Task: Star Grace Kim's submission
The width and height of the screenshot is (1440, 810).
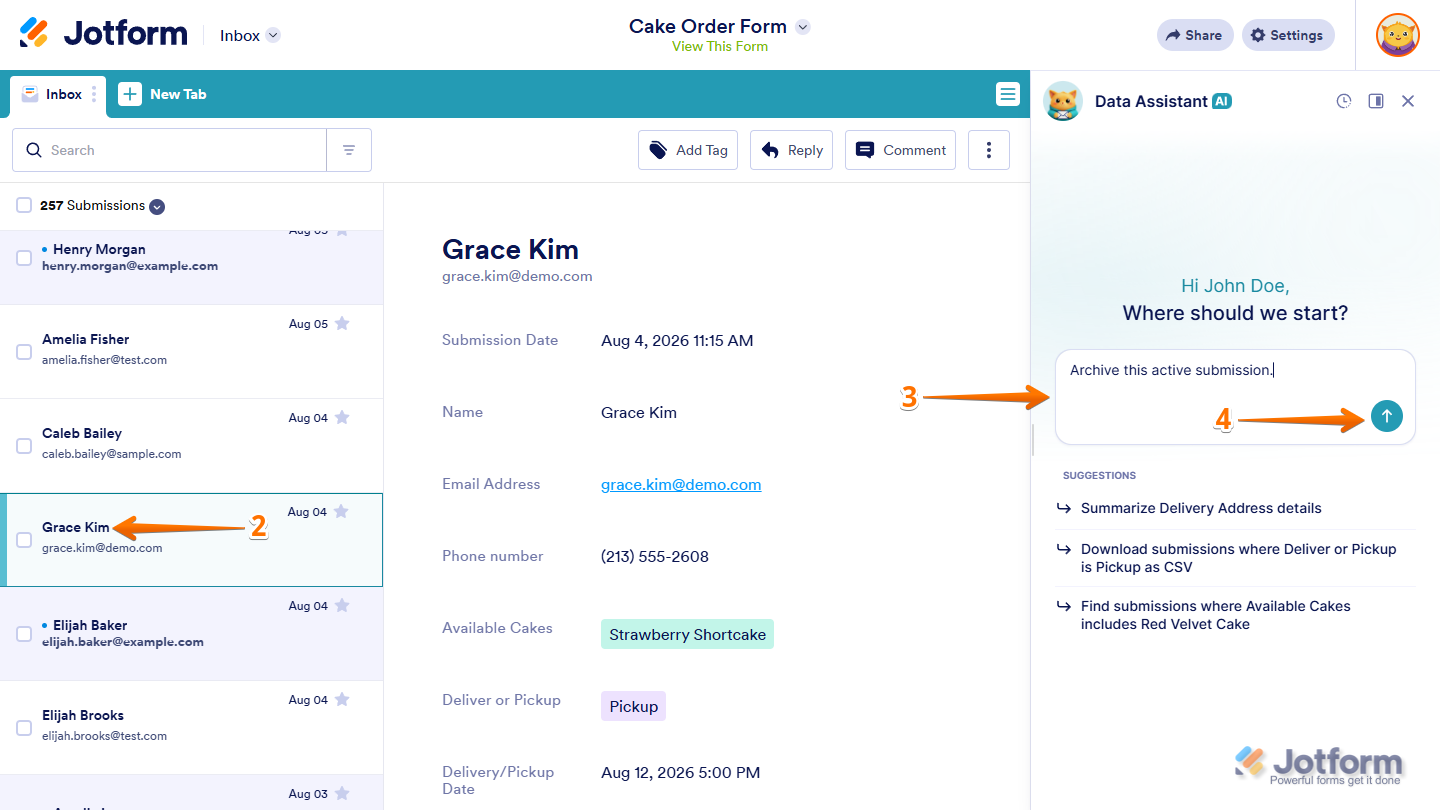Action: pos(341,512)
